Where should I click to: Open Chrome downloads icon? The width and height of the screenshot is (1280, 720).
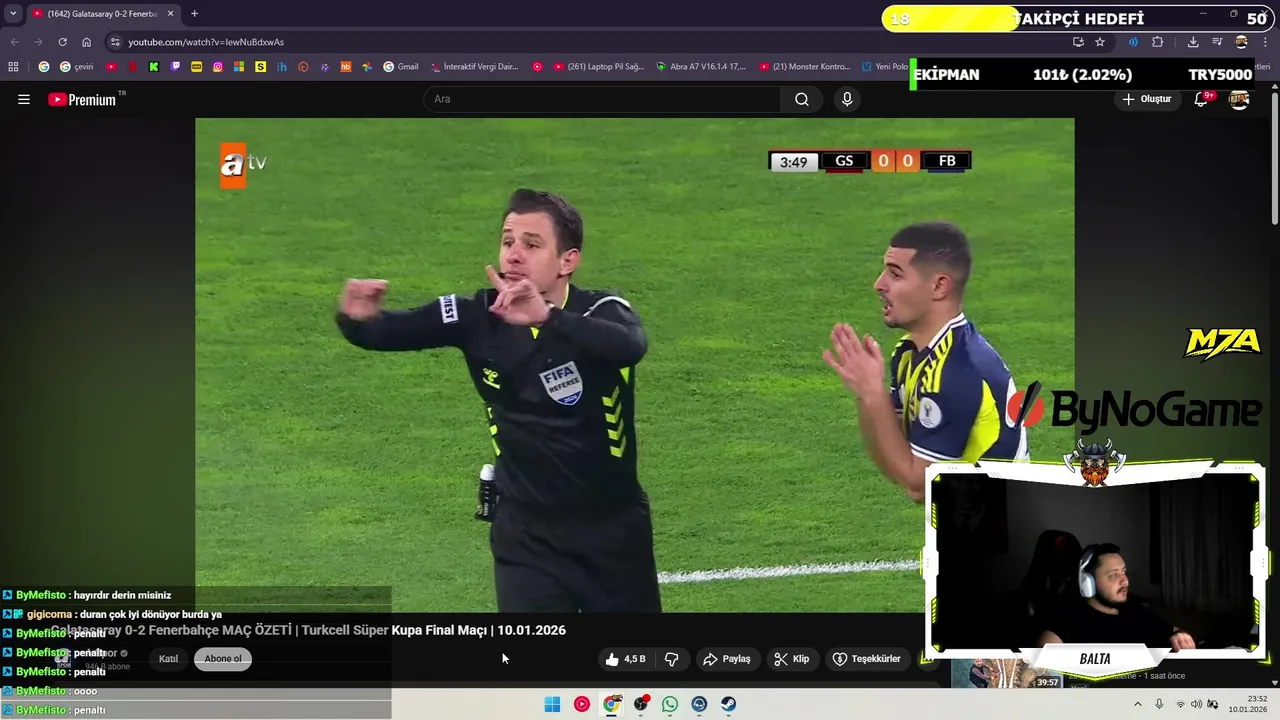tap(1193, 42)
